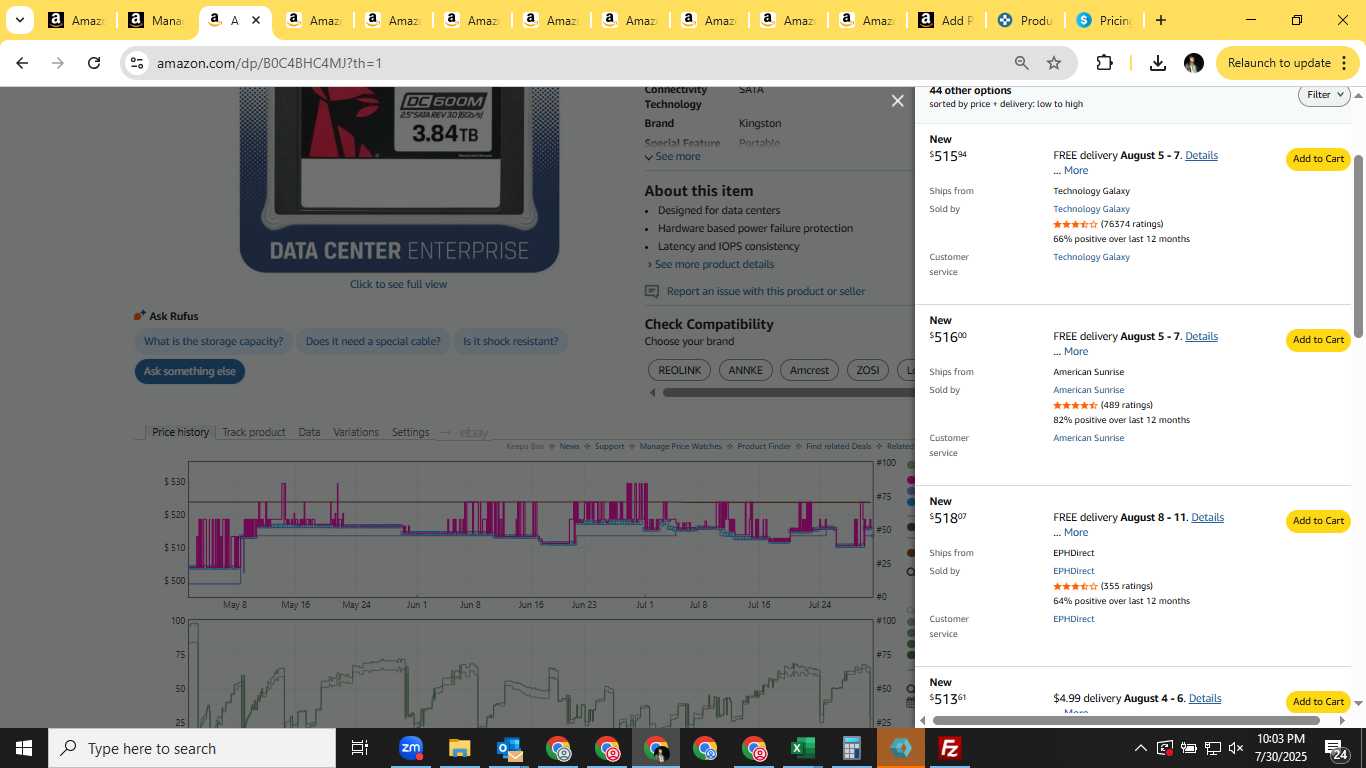Open Keepa Manage Price Watches link
This screenshot has width=1366, height=768.
click(680, 446)
